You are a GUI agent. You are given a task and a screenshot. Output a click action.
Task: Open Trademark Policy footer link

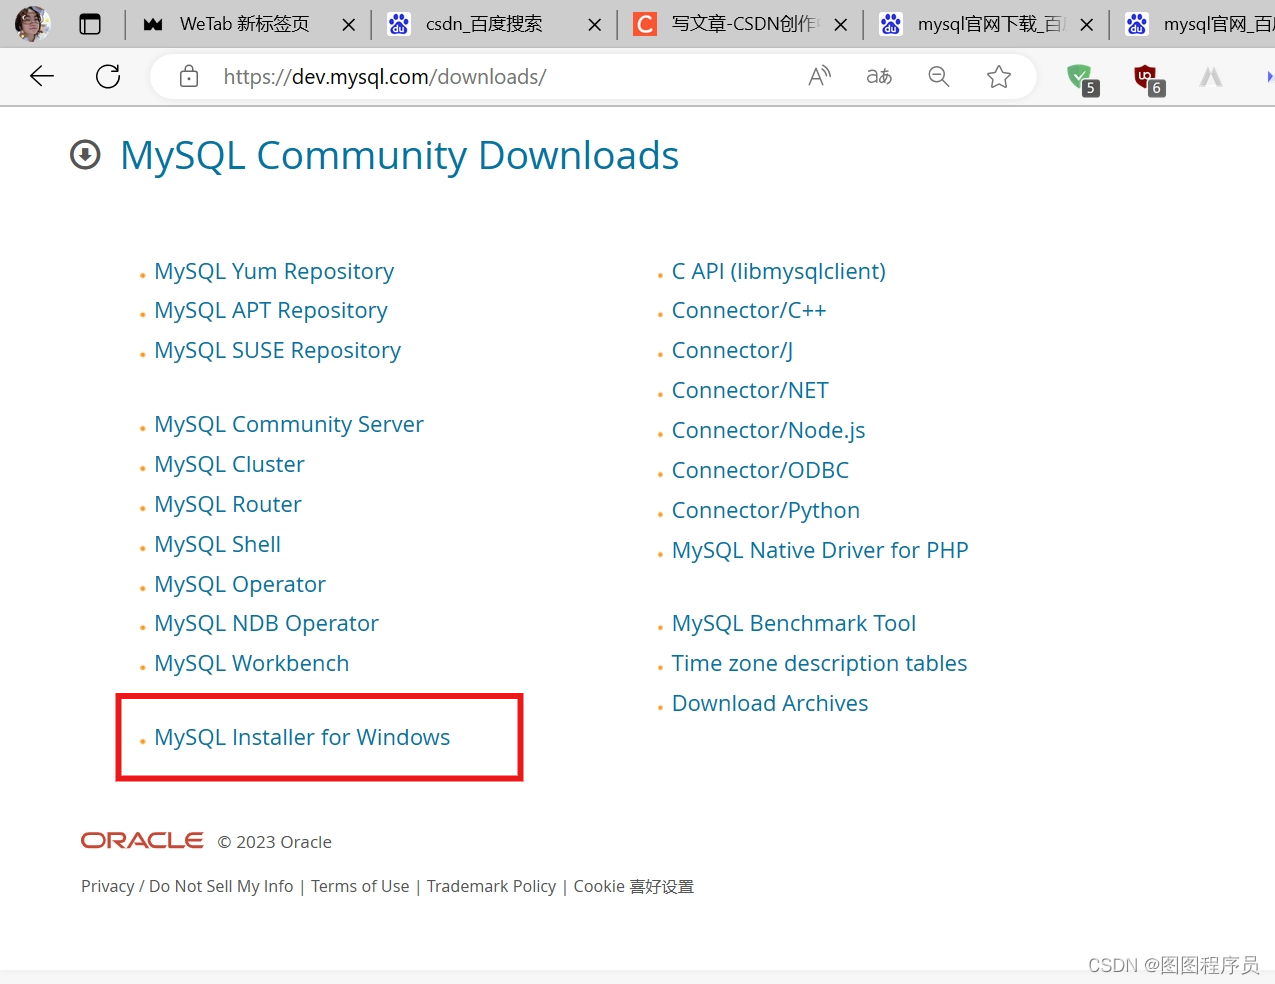491,887
